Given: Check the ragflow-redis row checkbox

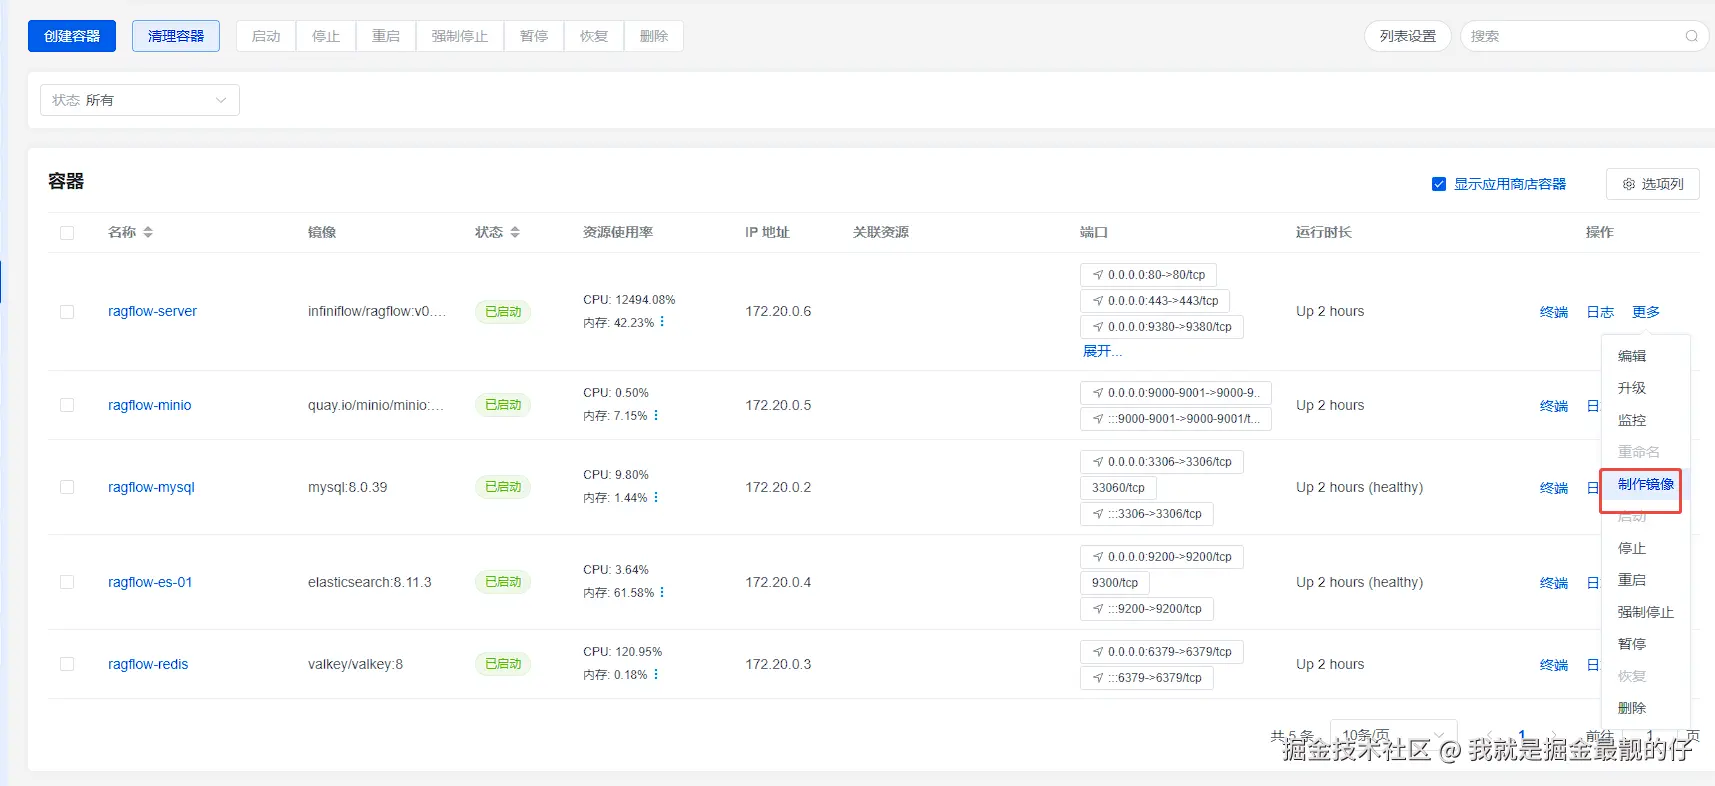Looking at the screenshot, I should point(67,664).
